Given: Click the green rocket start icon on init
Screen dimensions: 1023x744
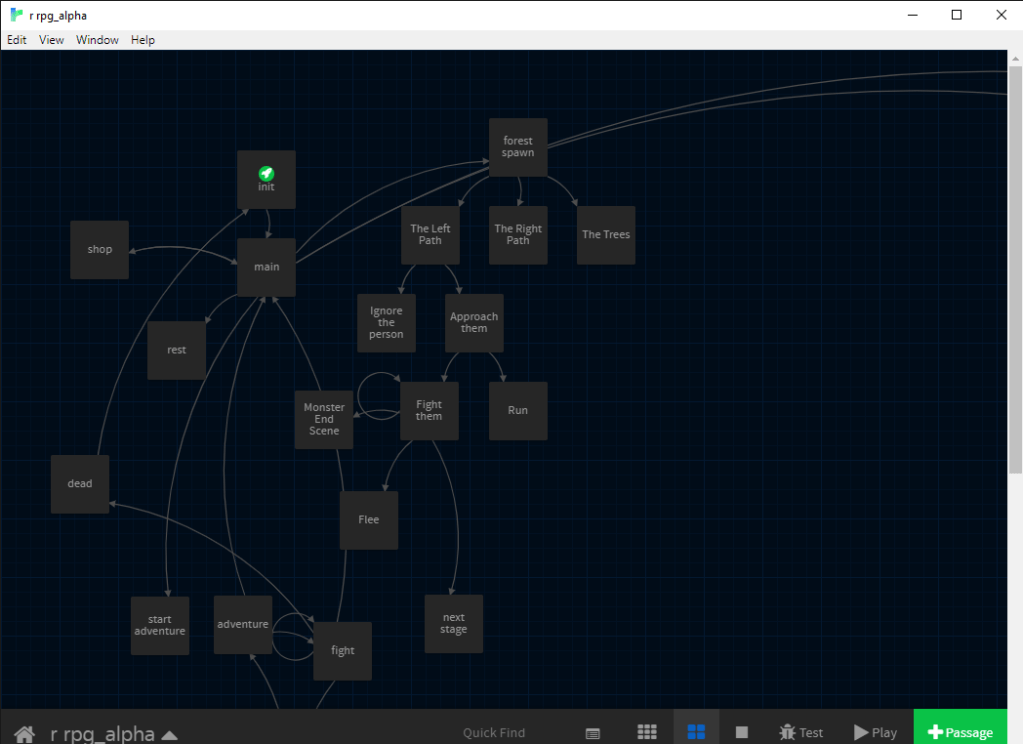Looking at the screenshot, I should pyautogui.click(x=266, y=173).
